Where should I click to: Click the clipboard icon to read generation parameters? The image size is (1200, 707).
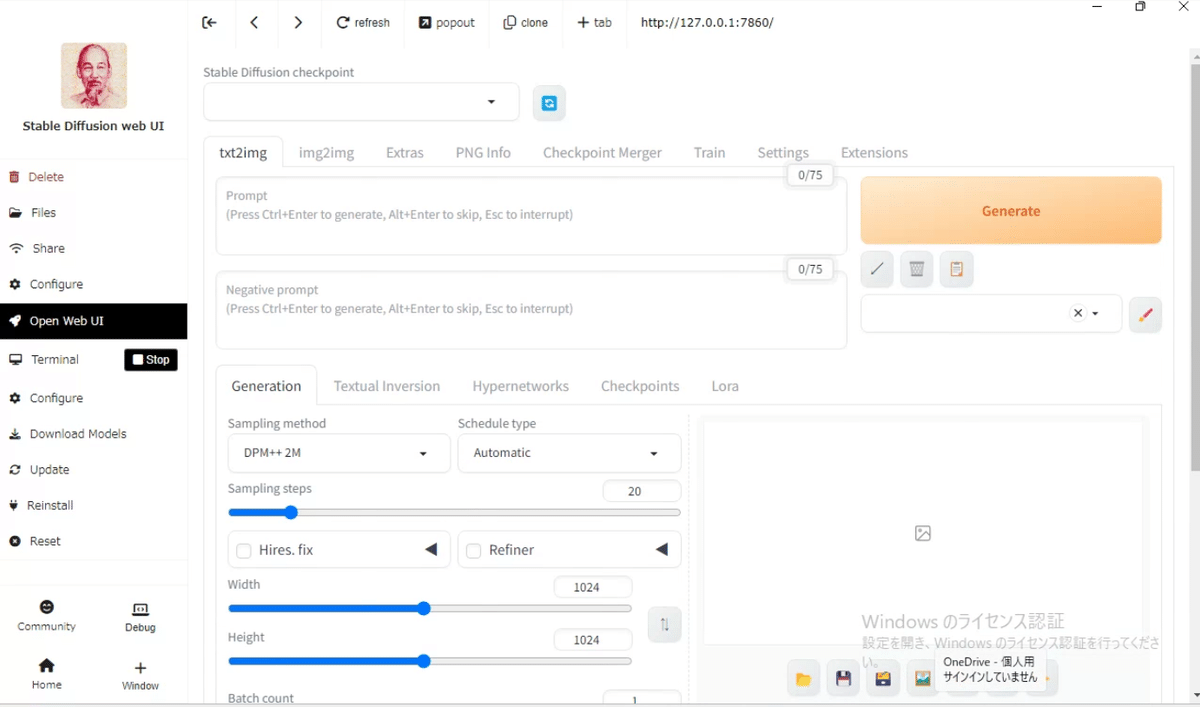(x=956, y=268)
